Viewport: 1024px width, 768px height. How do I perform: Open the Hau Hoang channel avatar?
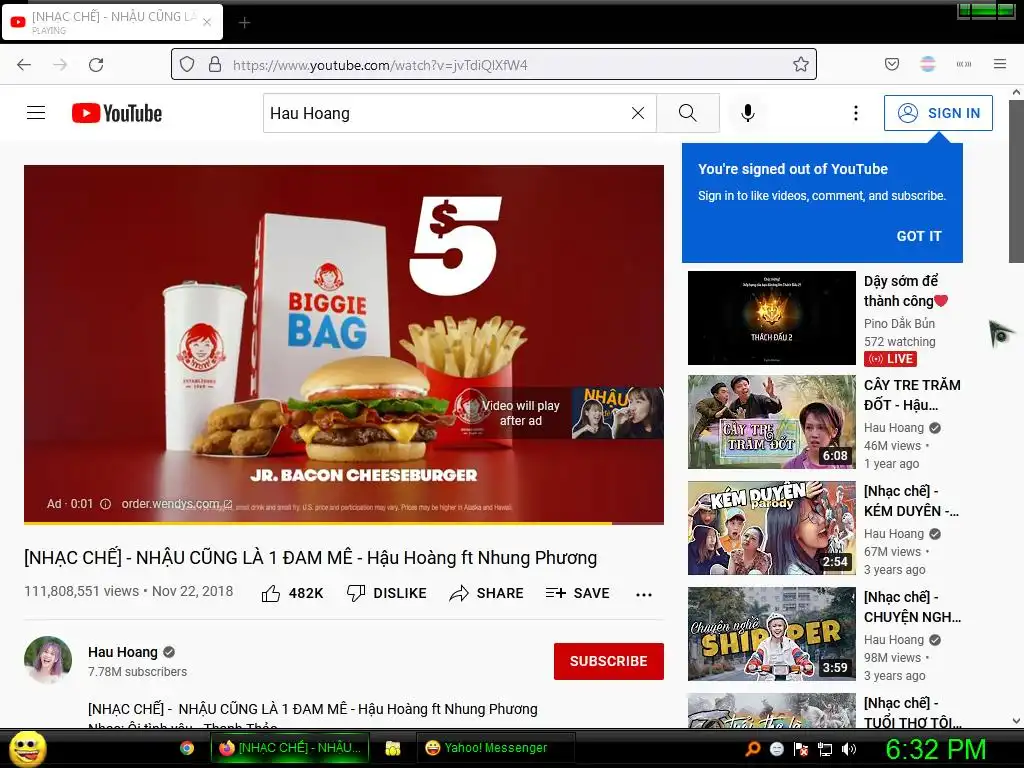[x=48, y=660]
